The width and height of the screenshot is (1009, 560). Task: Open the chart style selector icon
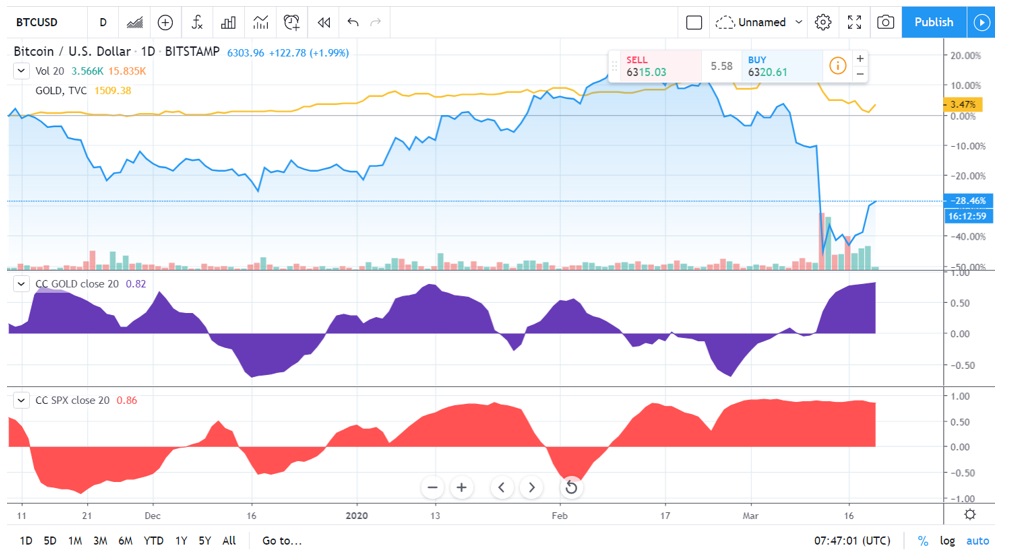132,22
